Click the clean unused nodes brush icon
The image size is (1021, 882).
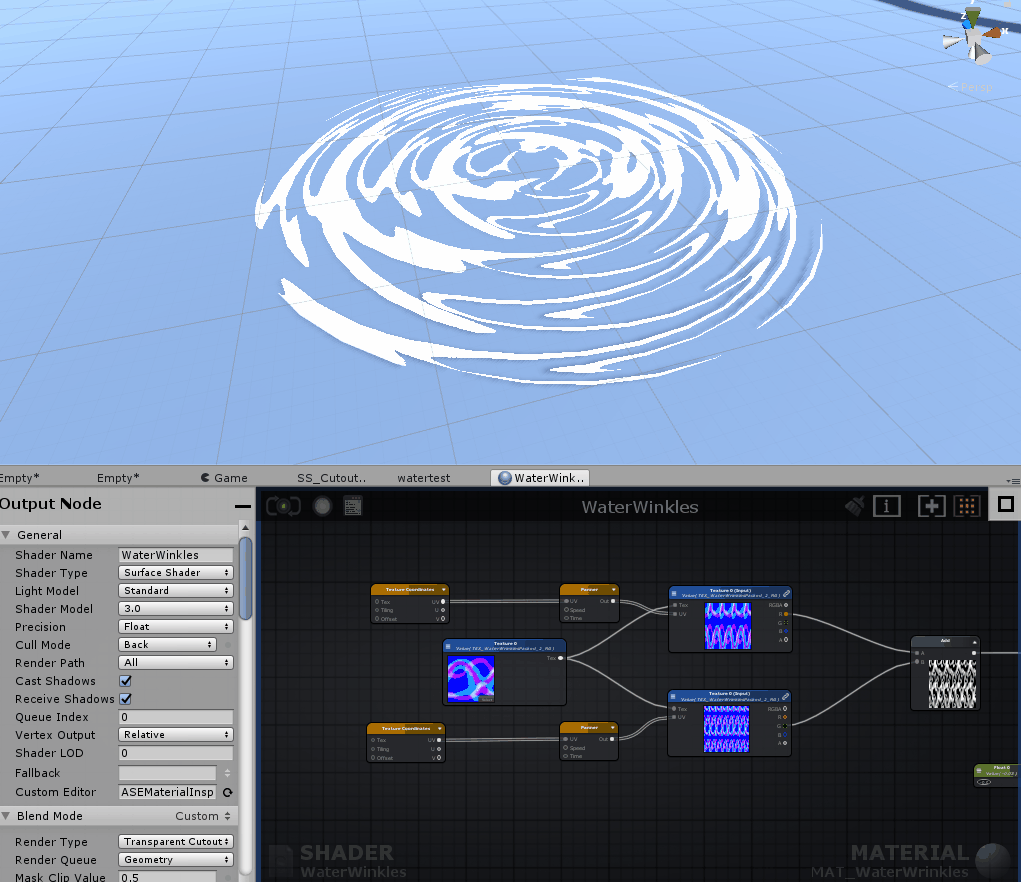click(x=855, y=506)
